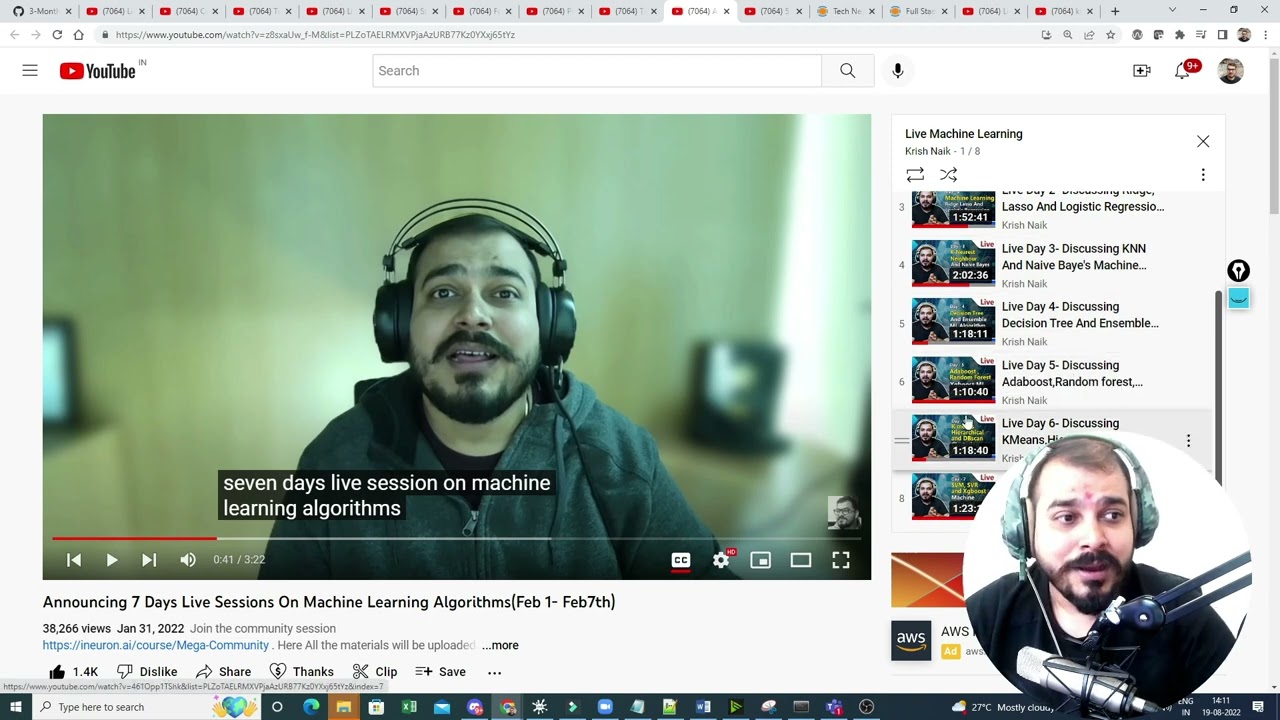Go to the YouTube home logo
Viewport: 1280px width, 720px height.
point(97,71)
